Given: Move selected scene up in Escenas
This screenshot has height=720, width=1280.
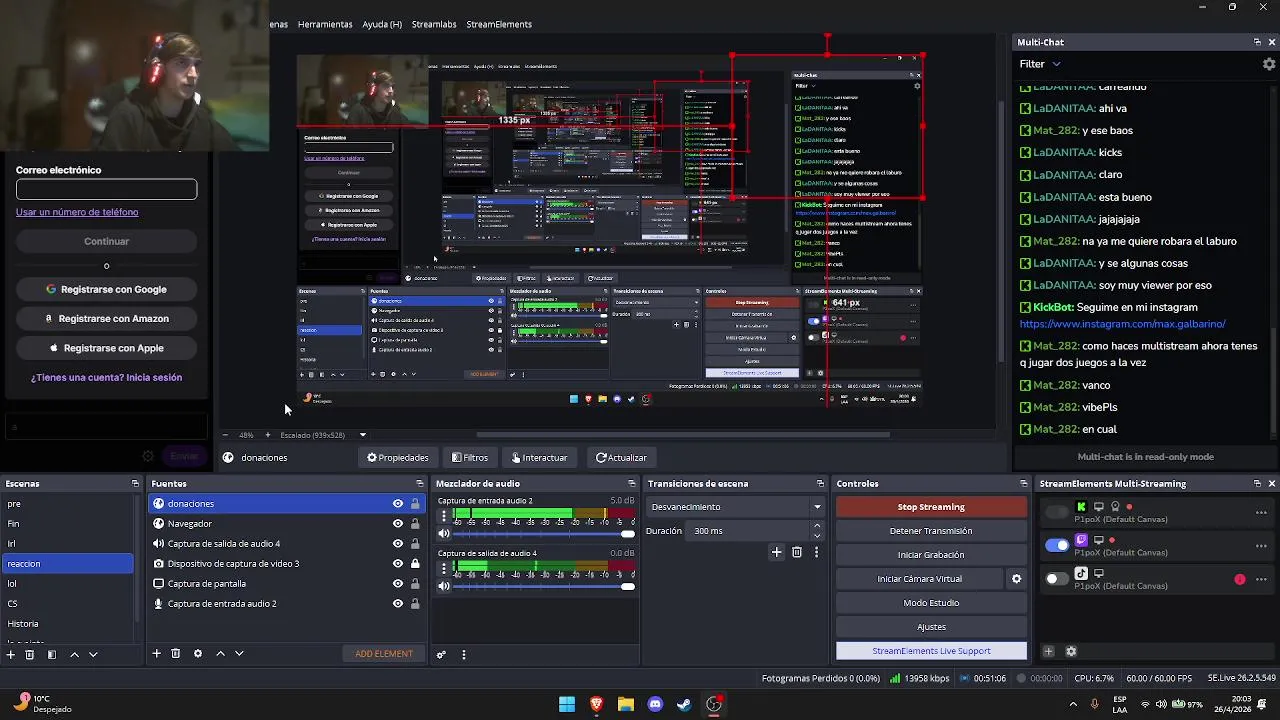Looking at the screenshot, I should (74, 654).
